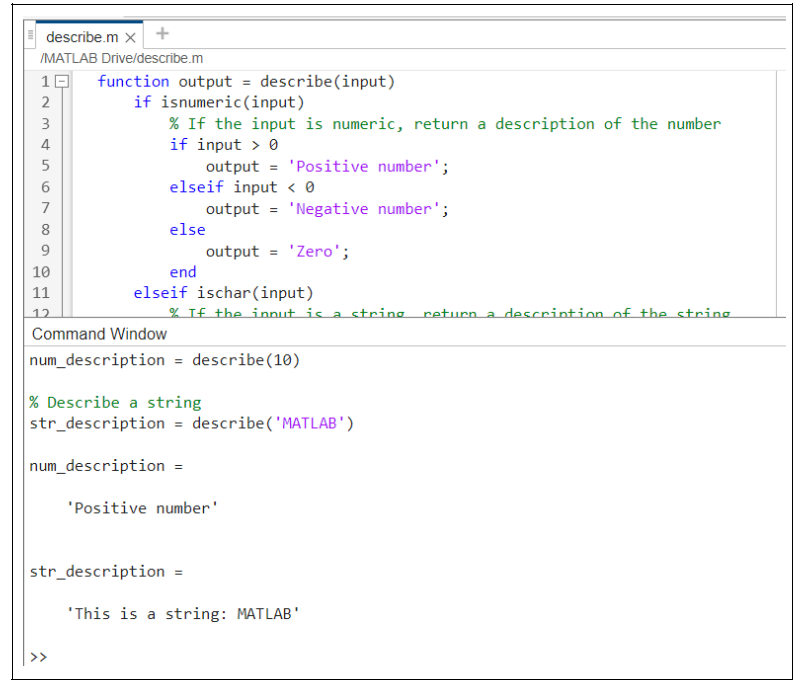
Task: Click line number 4 in the gutter
Action: (x=45, y=145)
